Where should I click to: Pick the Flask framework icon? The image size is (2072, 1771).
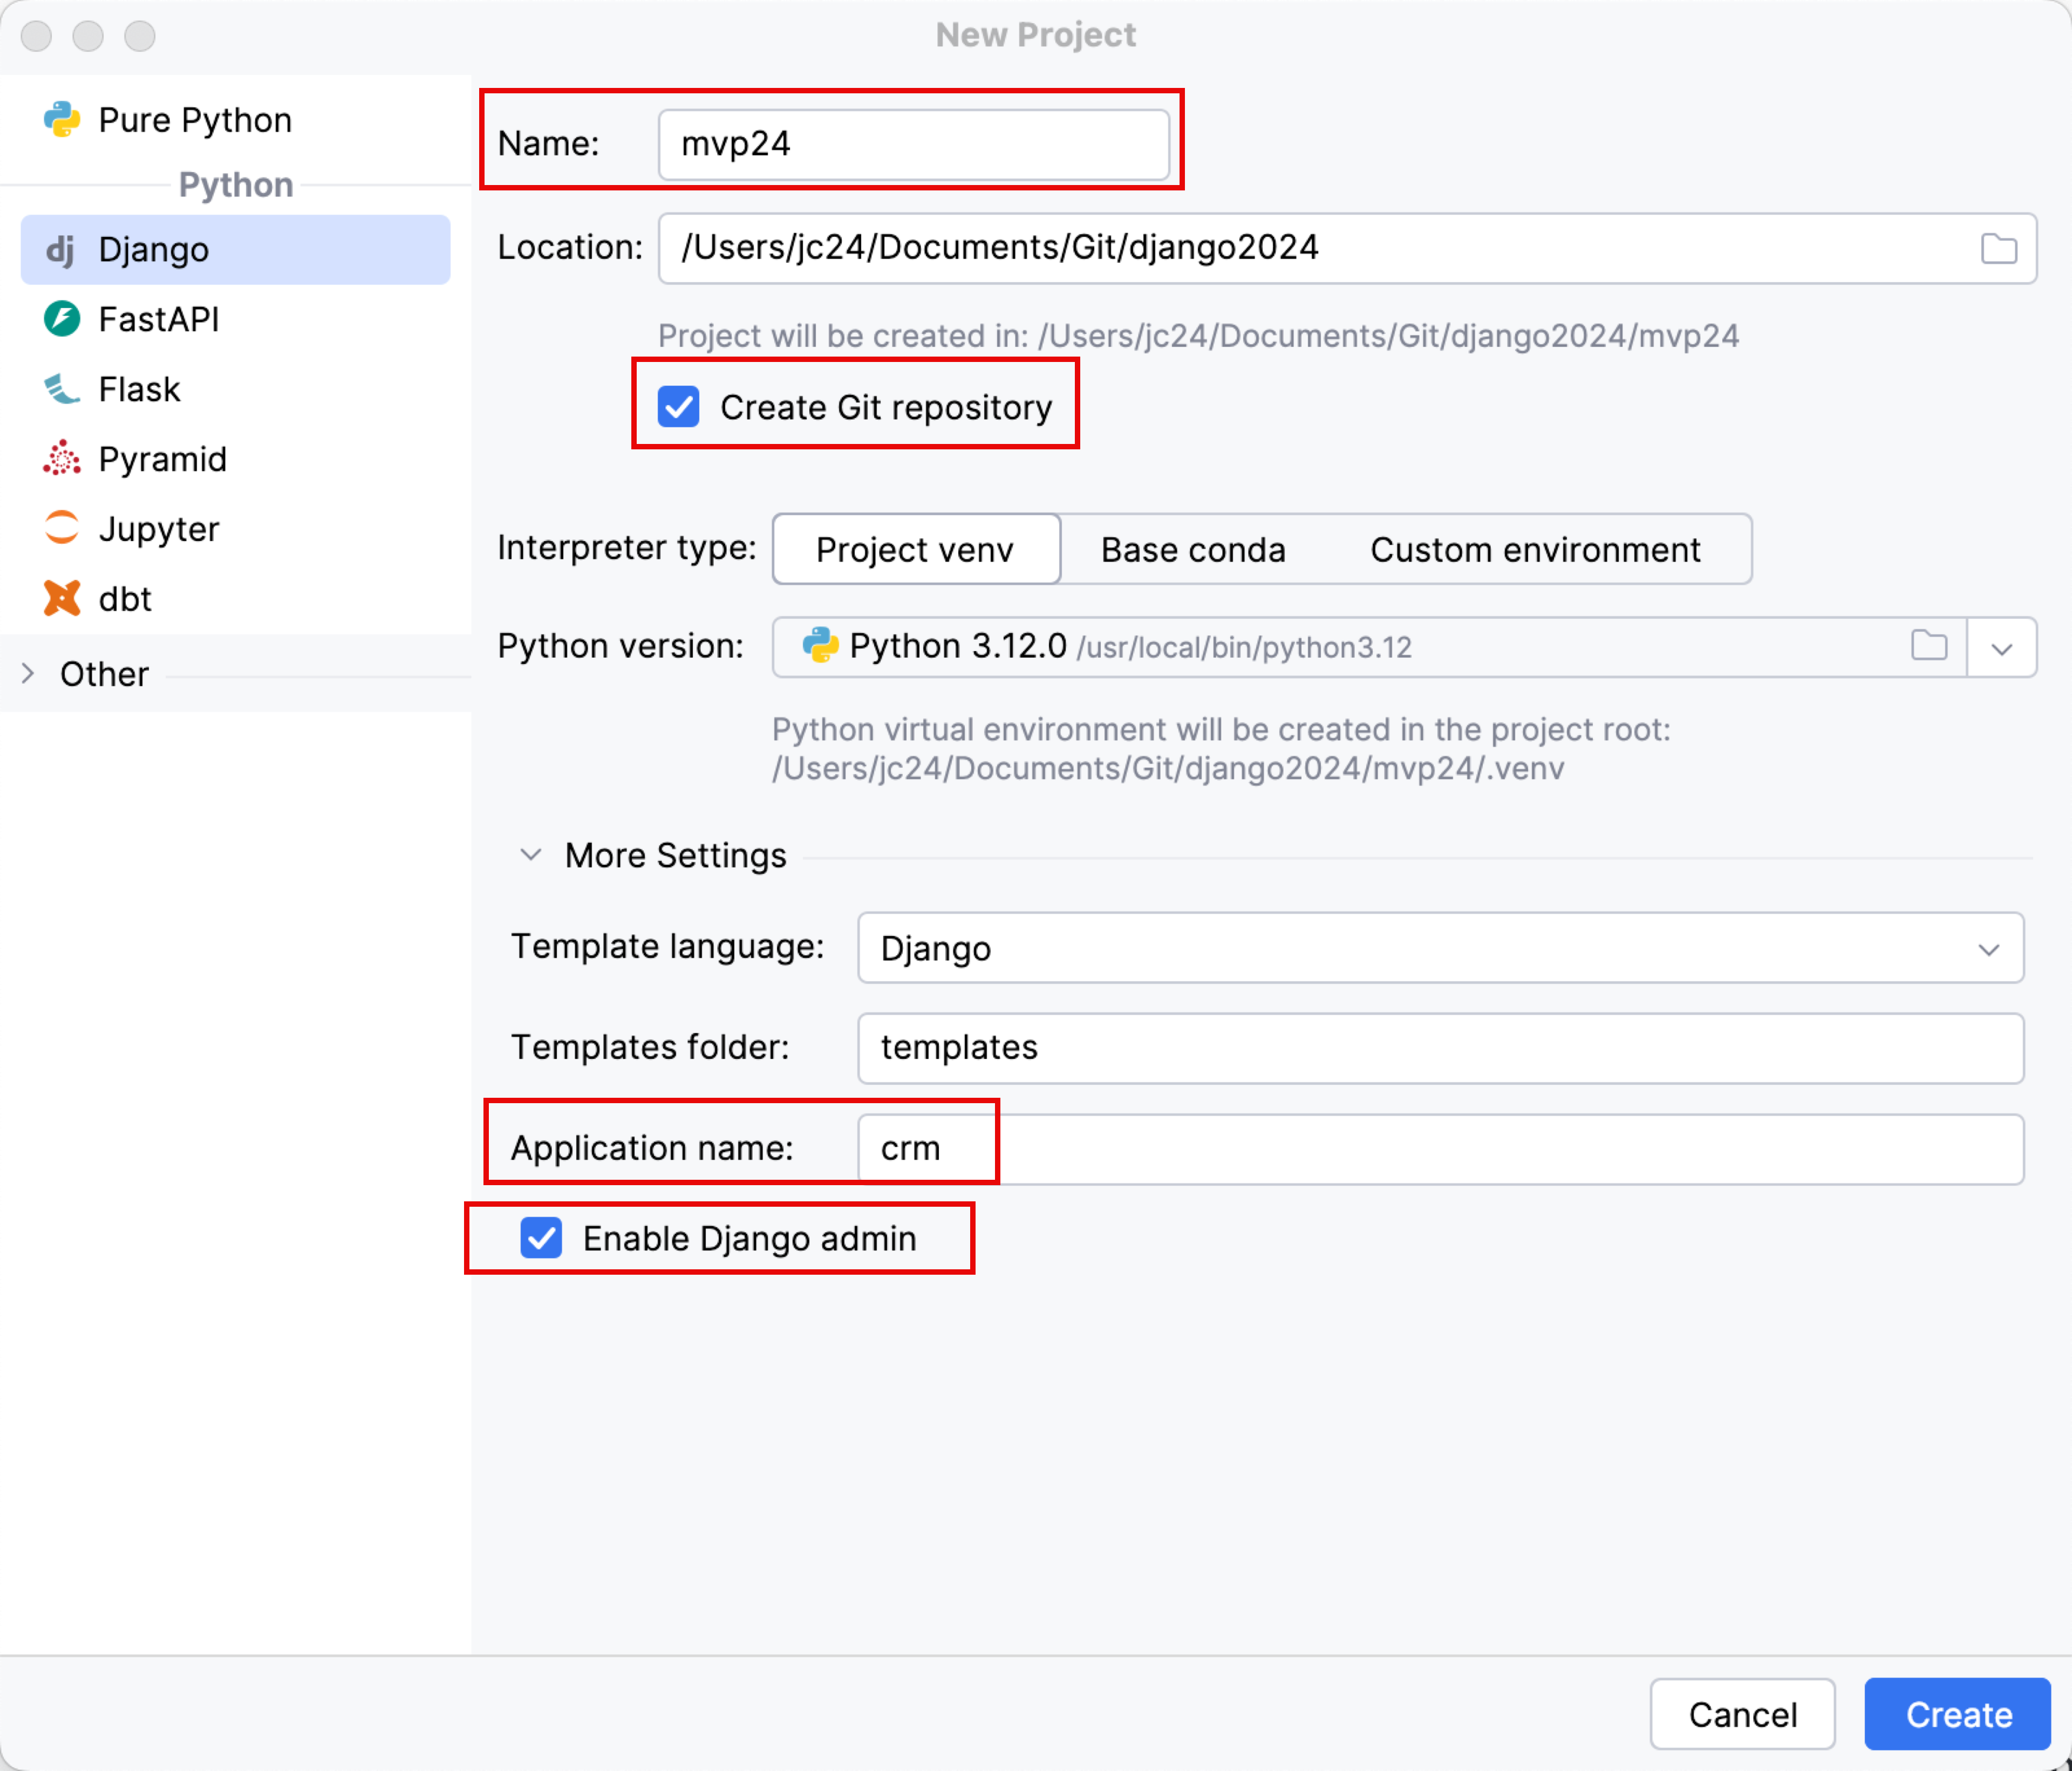click(62, 389)
